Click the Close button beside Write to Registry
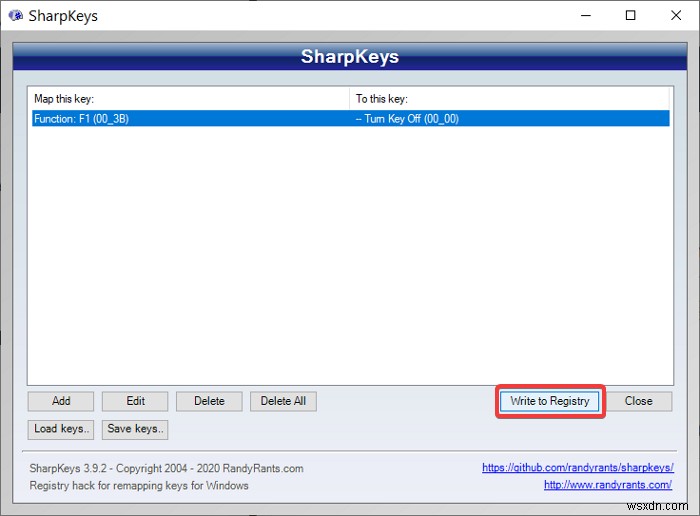The image size is (700, 516). (638, 401)
